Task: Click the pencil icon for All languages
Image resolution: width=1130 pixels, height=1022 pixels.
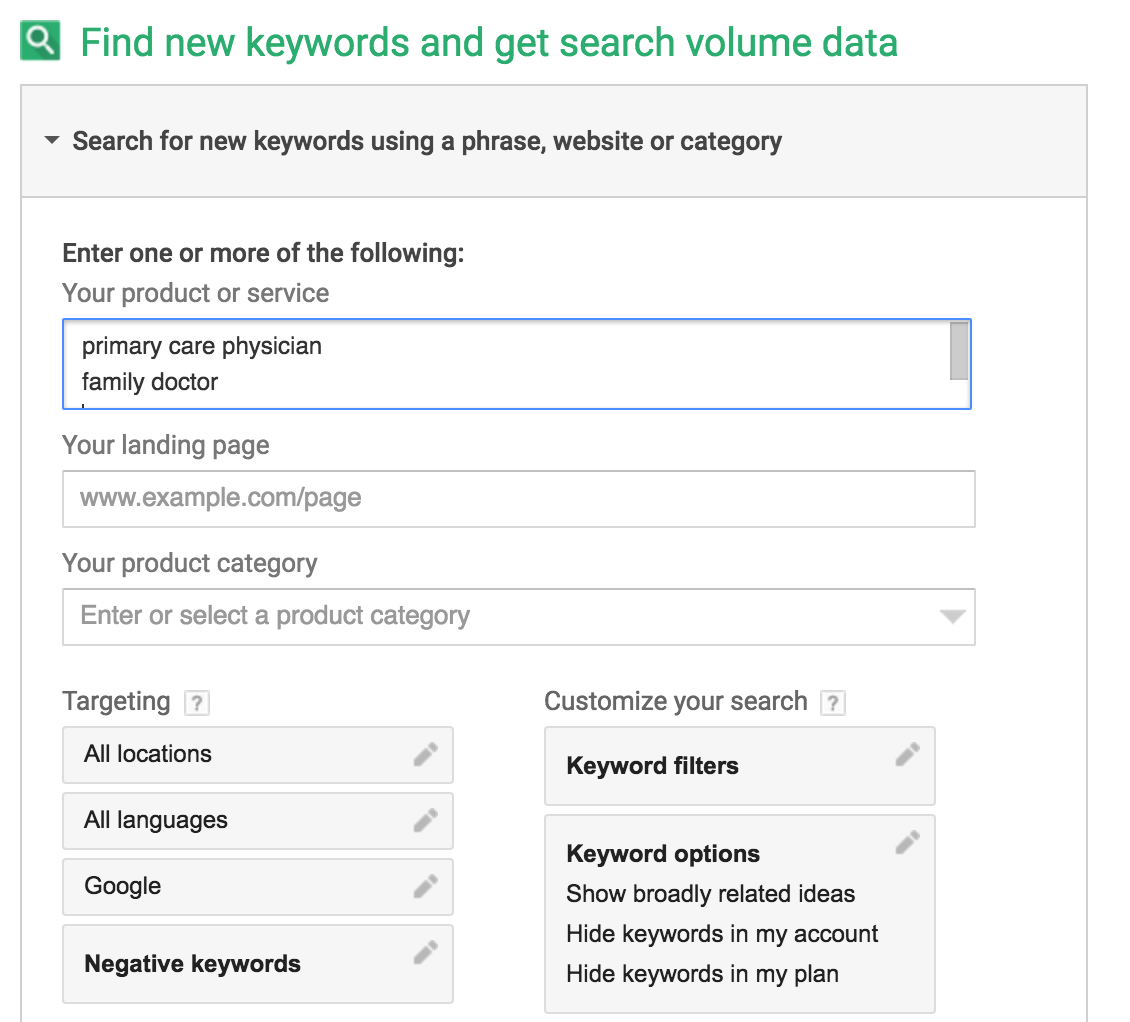Action: pyautogui.click(x=425, y=820)
